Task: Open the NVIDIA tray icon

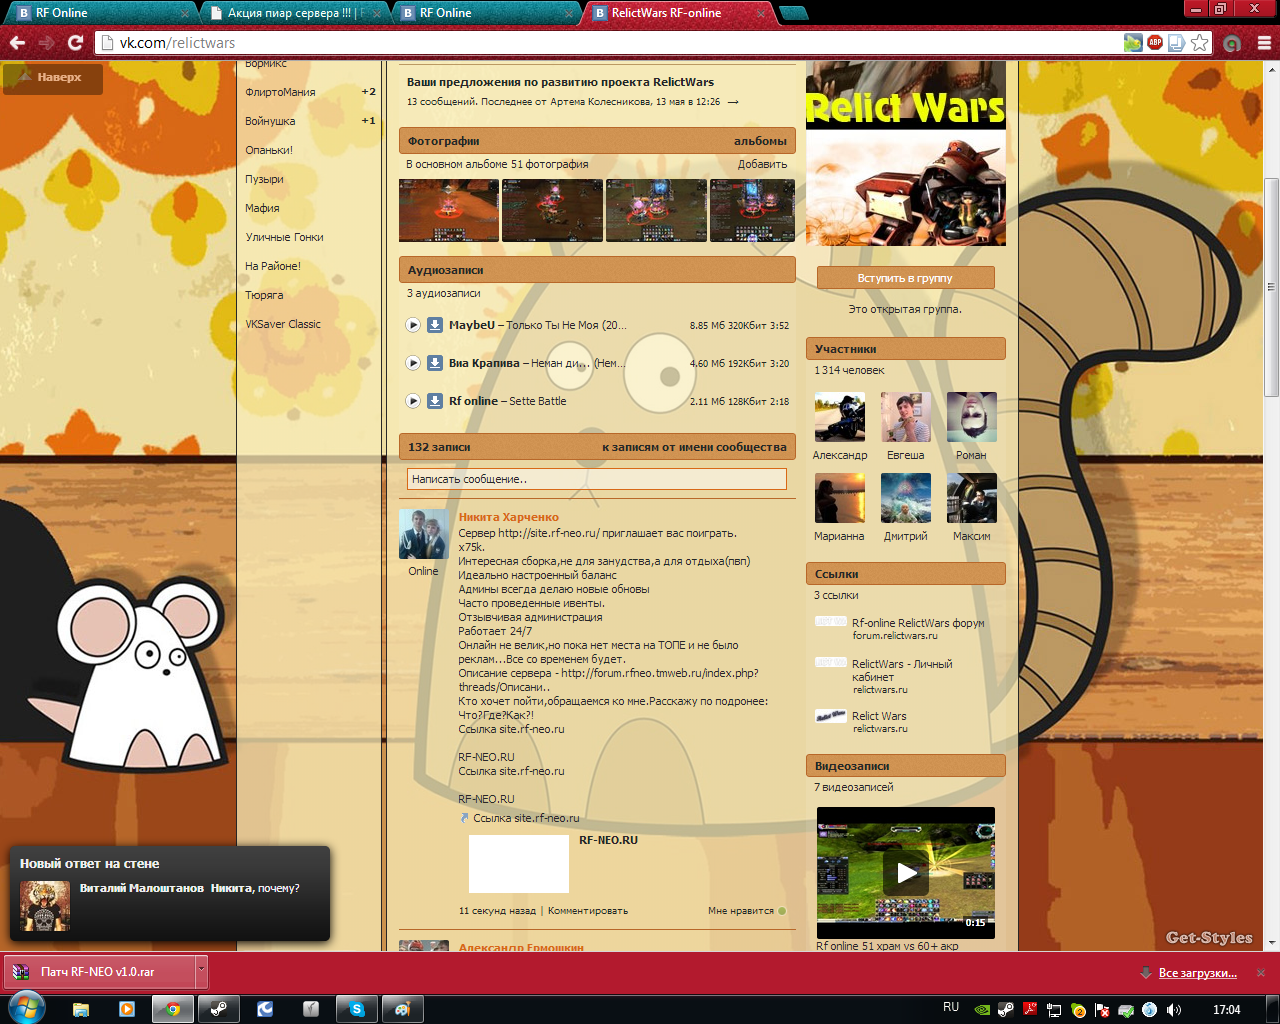Action: coord(981,1010)
